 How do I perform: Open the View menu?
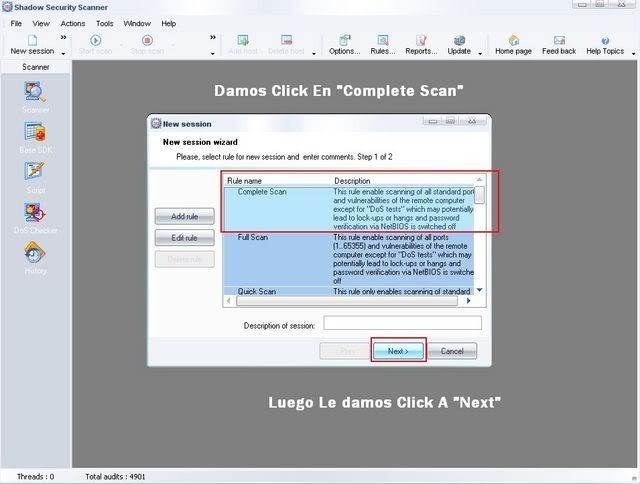tap(41, 24)
